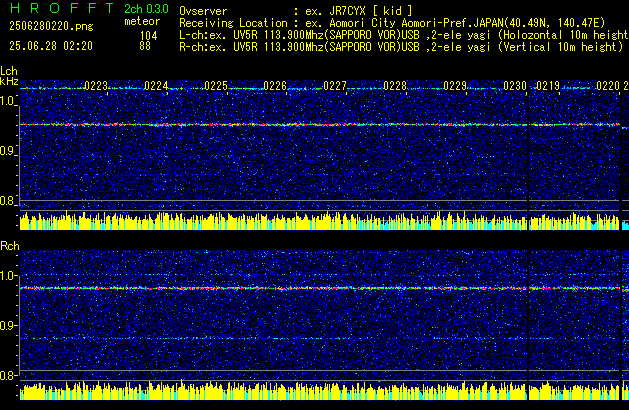
Task: Click the 0219 time marker
Action: (x=548, y=86)
